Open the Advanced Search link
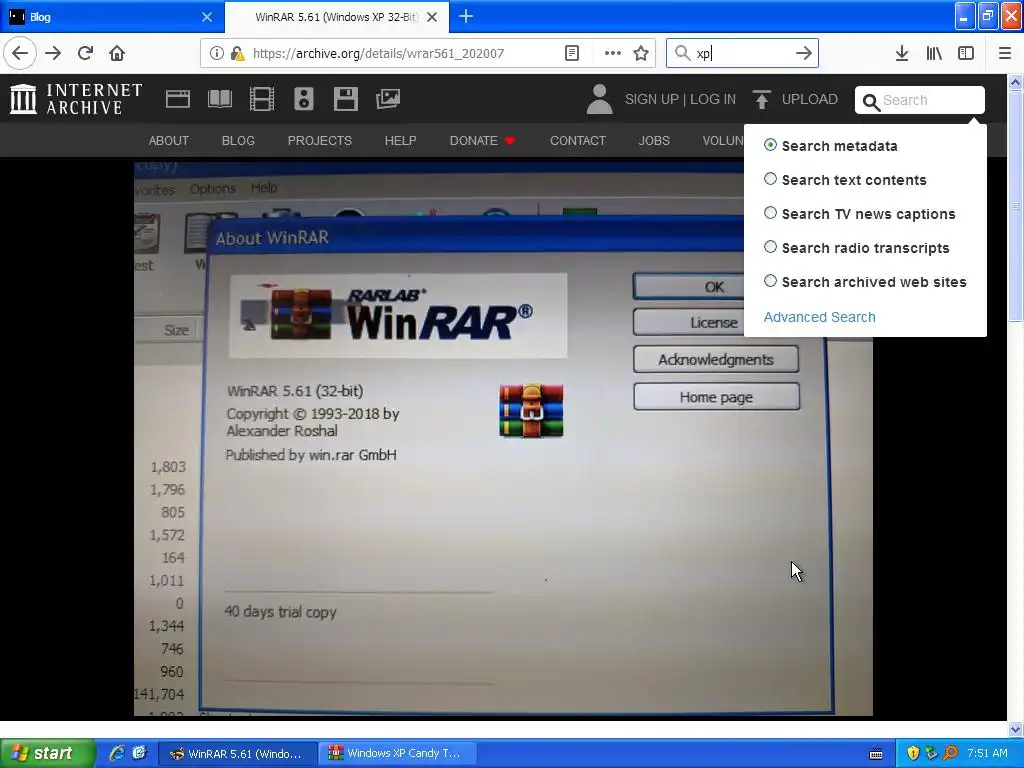 [x=820, y=317]
